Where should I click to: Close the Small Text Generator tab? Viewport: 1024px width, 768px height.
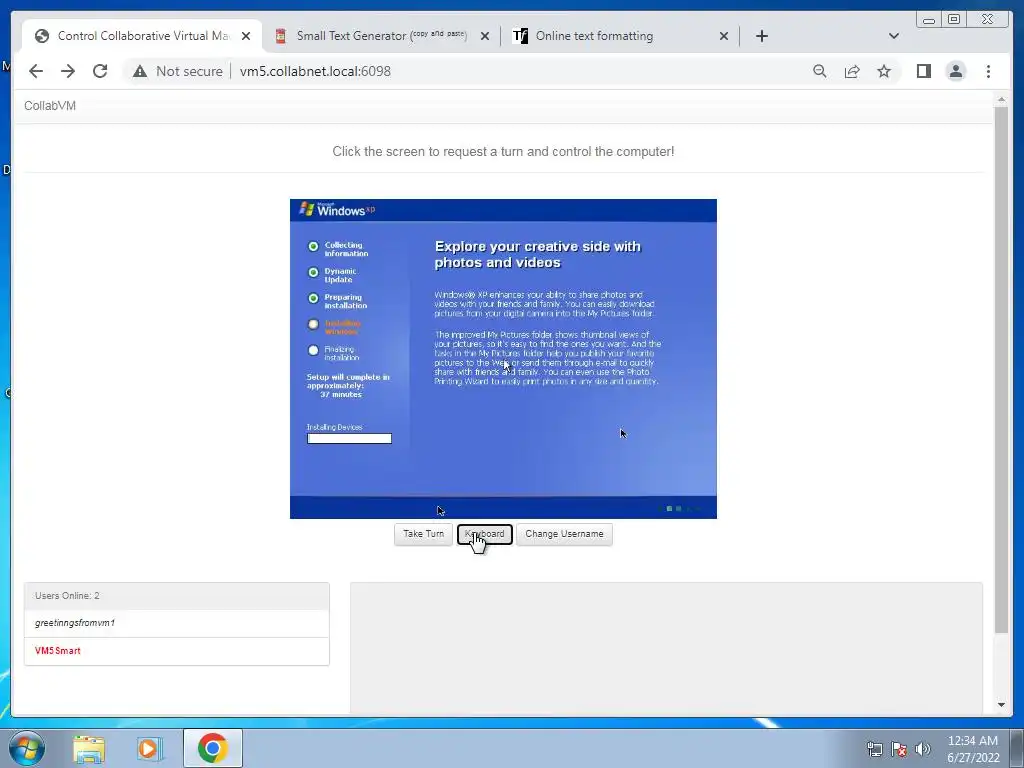tap(485, 37)
